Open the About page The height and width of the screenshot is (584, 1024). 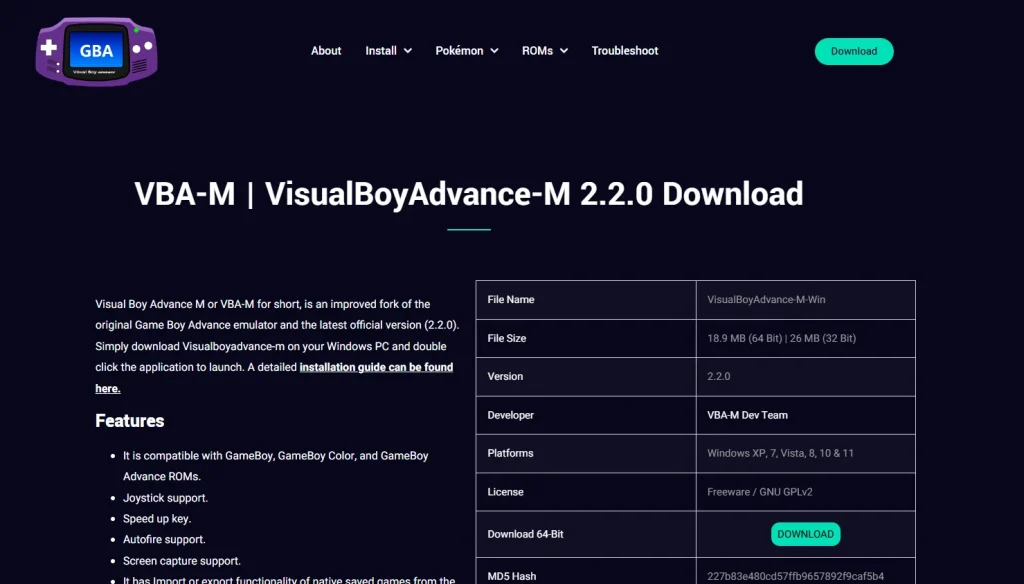[x=326, y=50]
